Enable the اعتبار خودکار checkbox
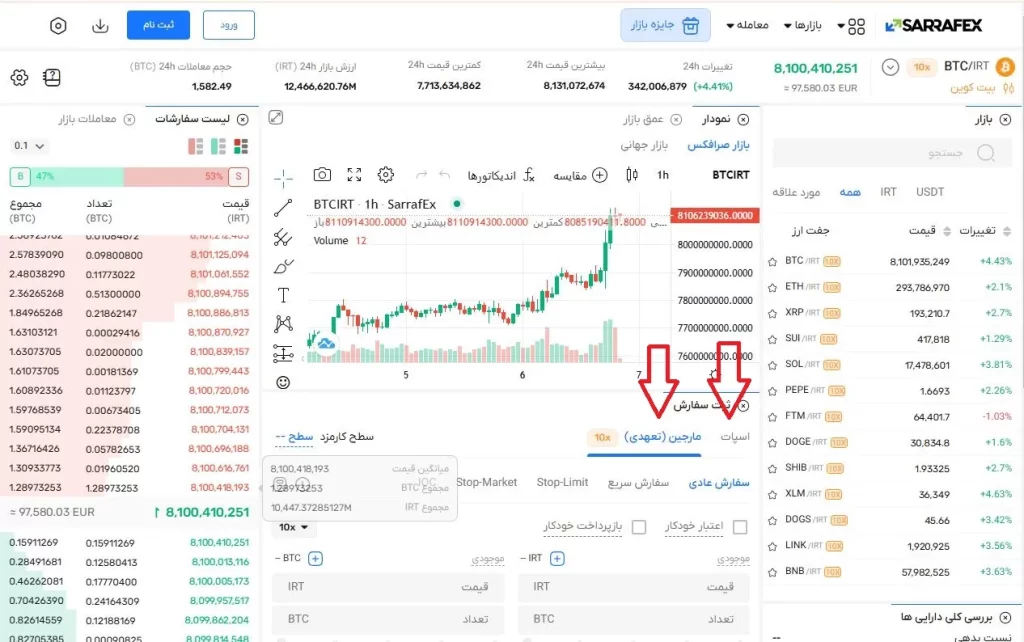Image resolution: width=1024 pixels, height=642 pixels. coord(741,527)
